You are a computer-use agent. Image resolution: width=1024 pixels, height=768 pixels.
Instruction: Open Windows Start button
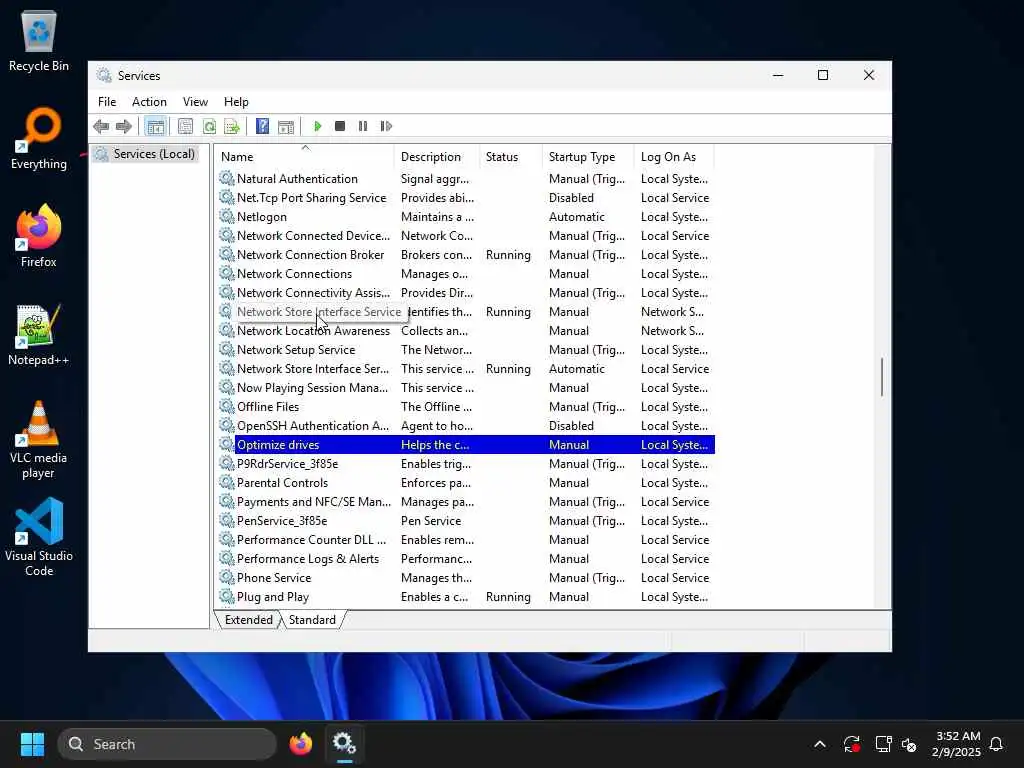point(32,744)
